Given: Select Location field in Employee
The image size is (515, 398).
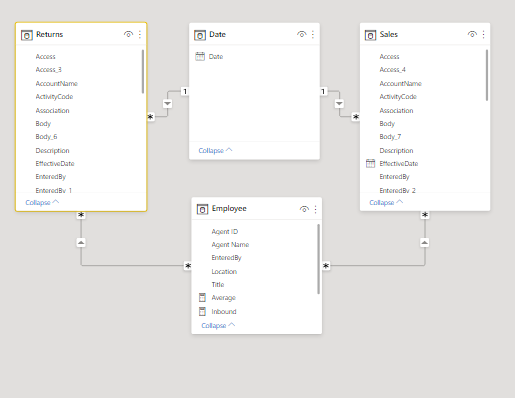Looking at the screenshot, I should tap(224, 271).
